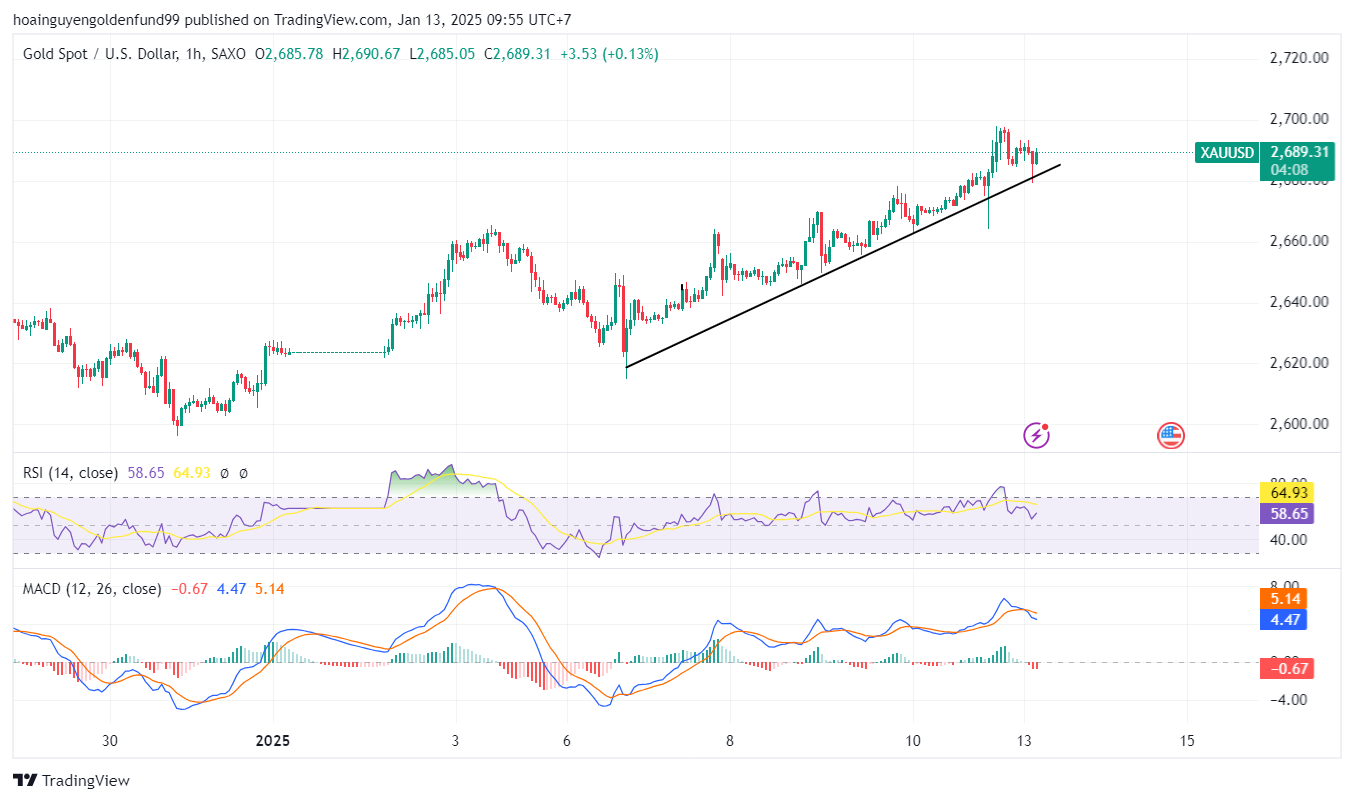
Task: Click the 15 date on time axis
Action: coord(1187,741)
